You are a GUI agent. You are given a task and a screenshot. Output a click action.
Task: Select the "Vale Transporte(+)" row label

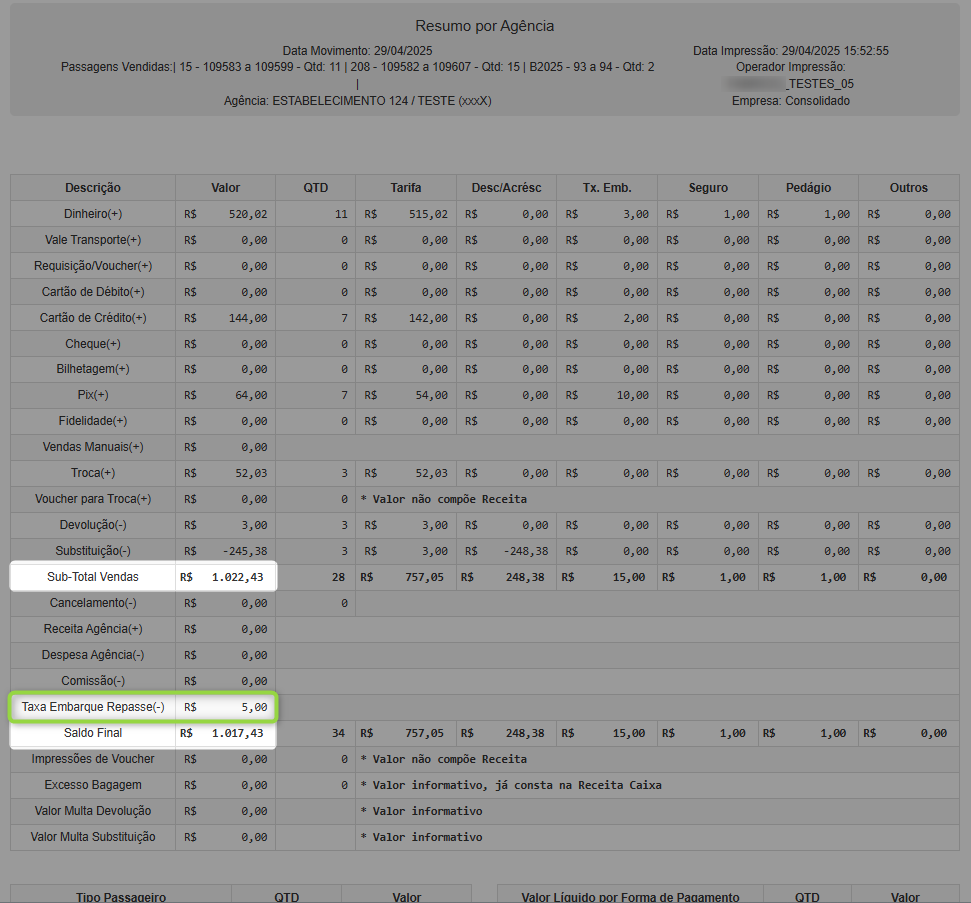pos(93,240)
